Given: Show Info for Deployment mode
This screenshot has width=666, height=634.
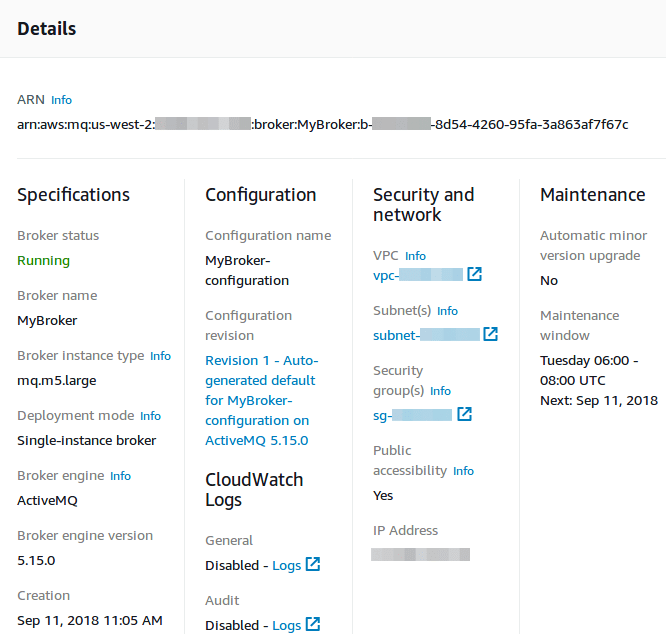Looking at the screenshot, I should (150, 416).
